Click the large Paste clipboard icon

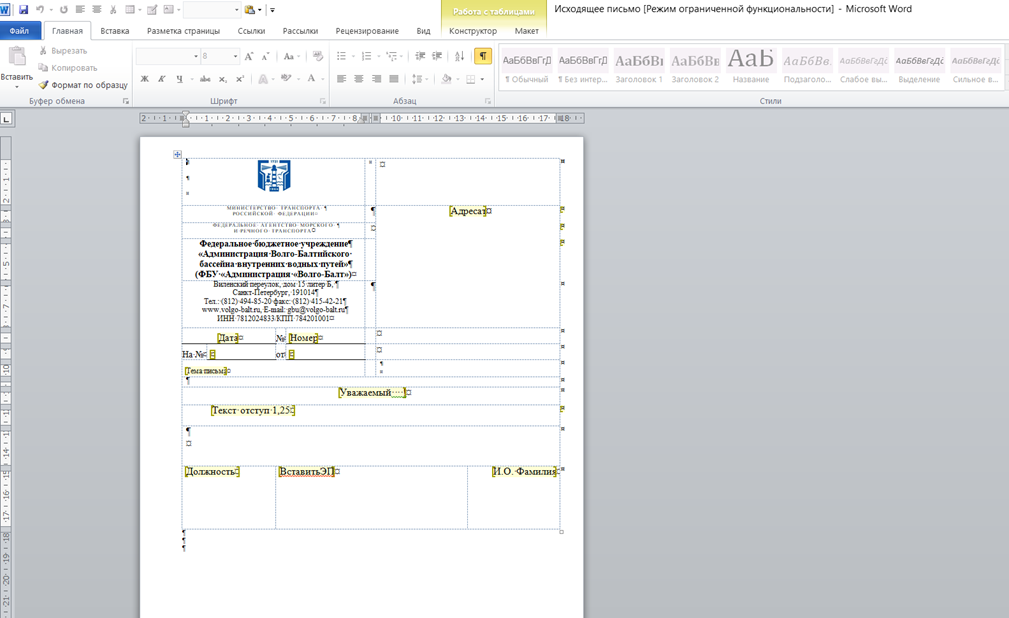coord(17,57)
